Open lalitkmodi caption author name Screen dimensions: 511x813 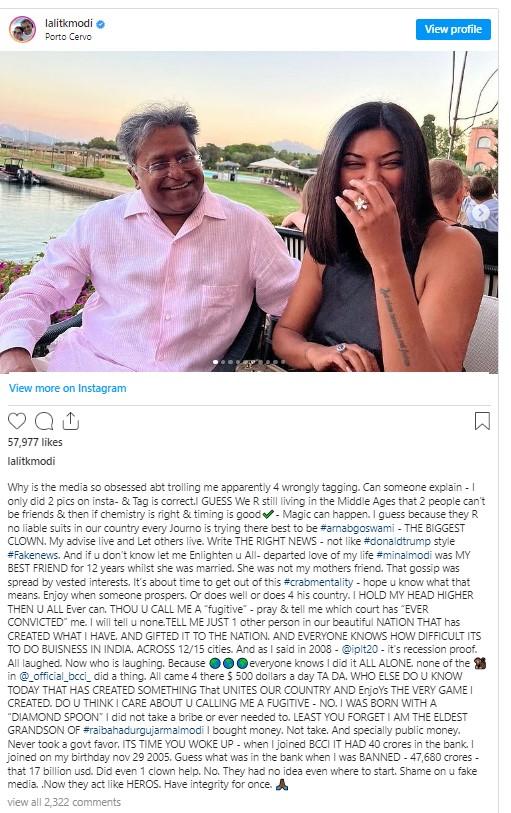(31, 461)
